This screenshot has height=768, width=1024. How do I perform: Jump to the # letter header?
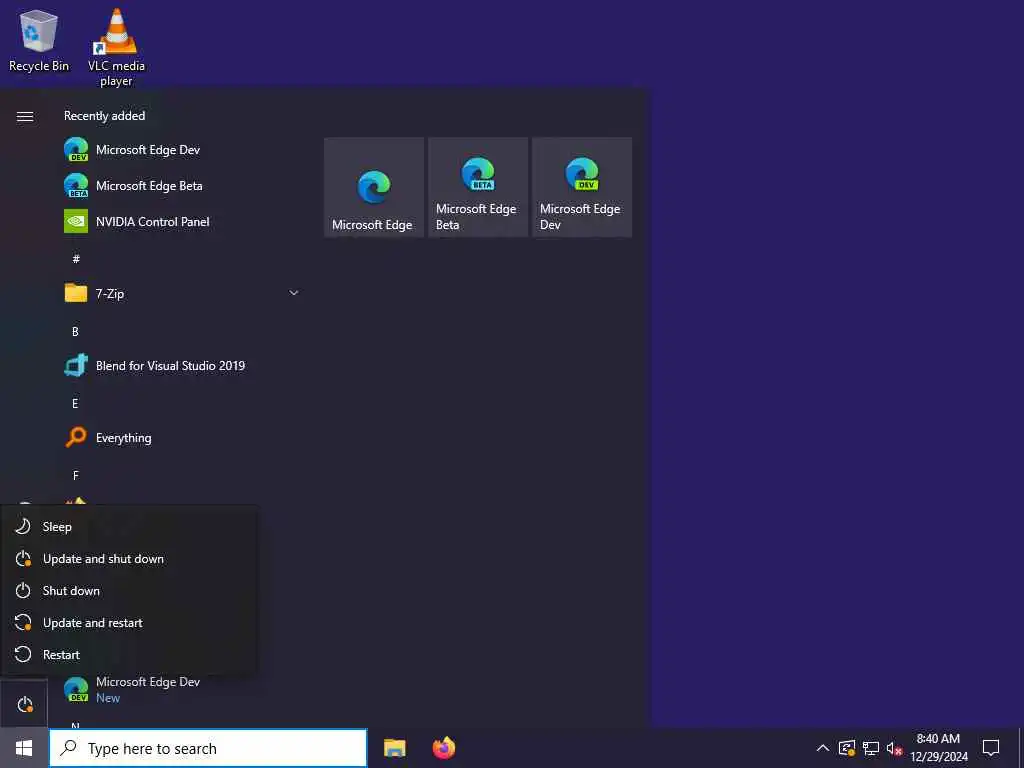76,259
